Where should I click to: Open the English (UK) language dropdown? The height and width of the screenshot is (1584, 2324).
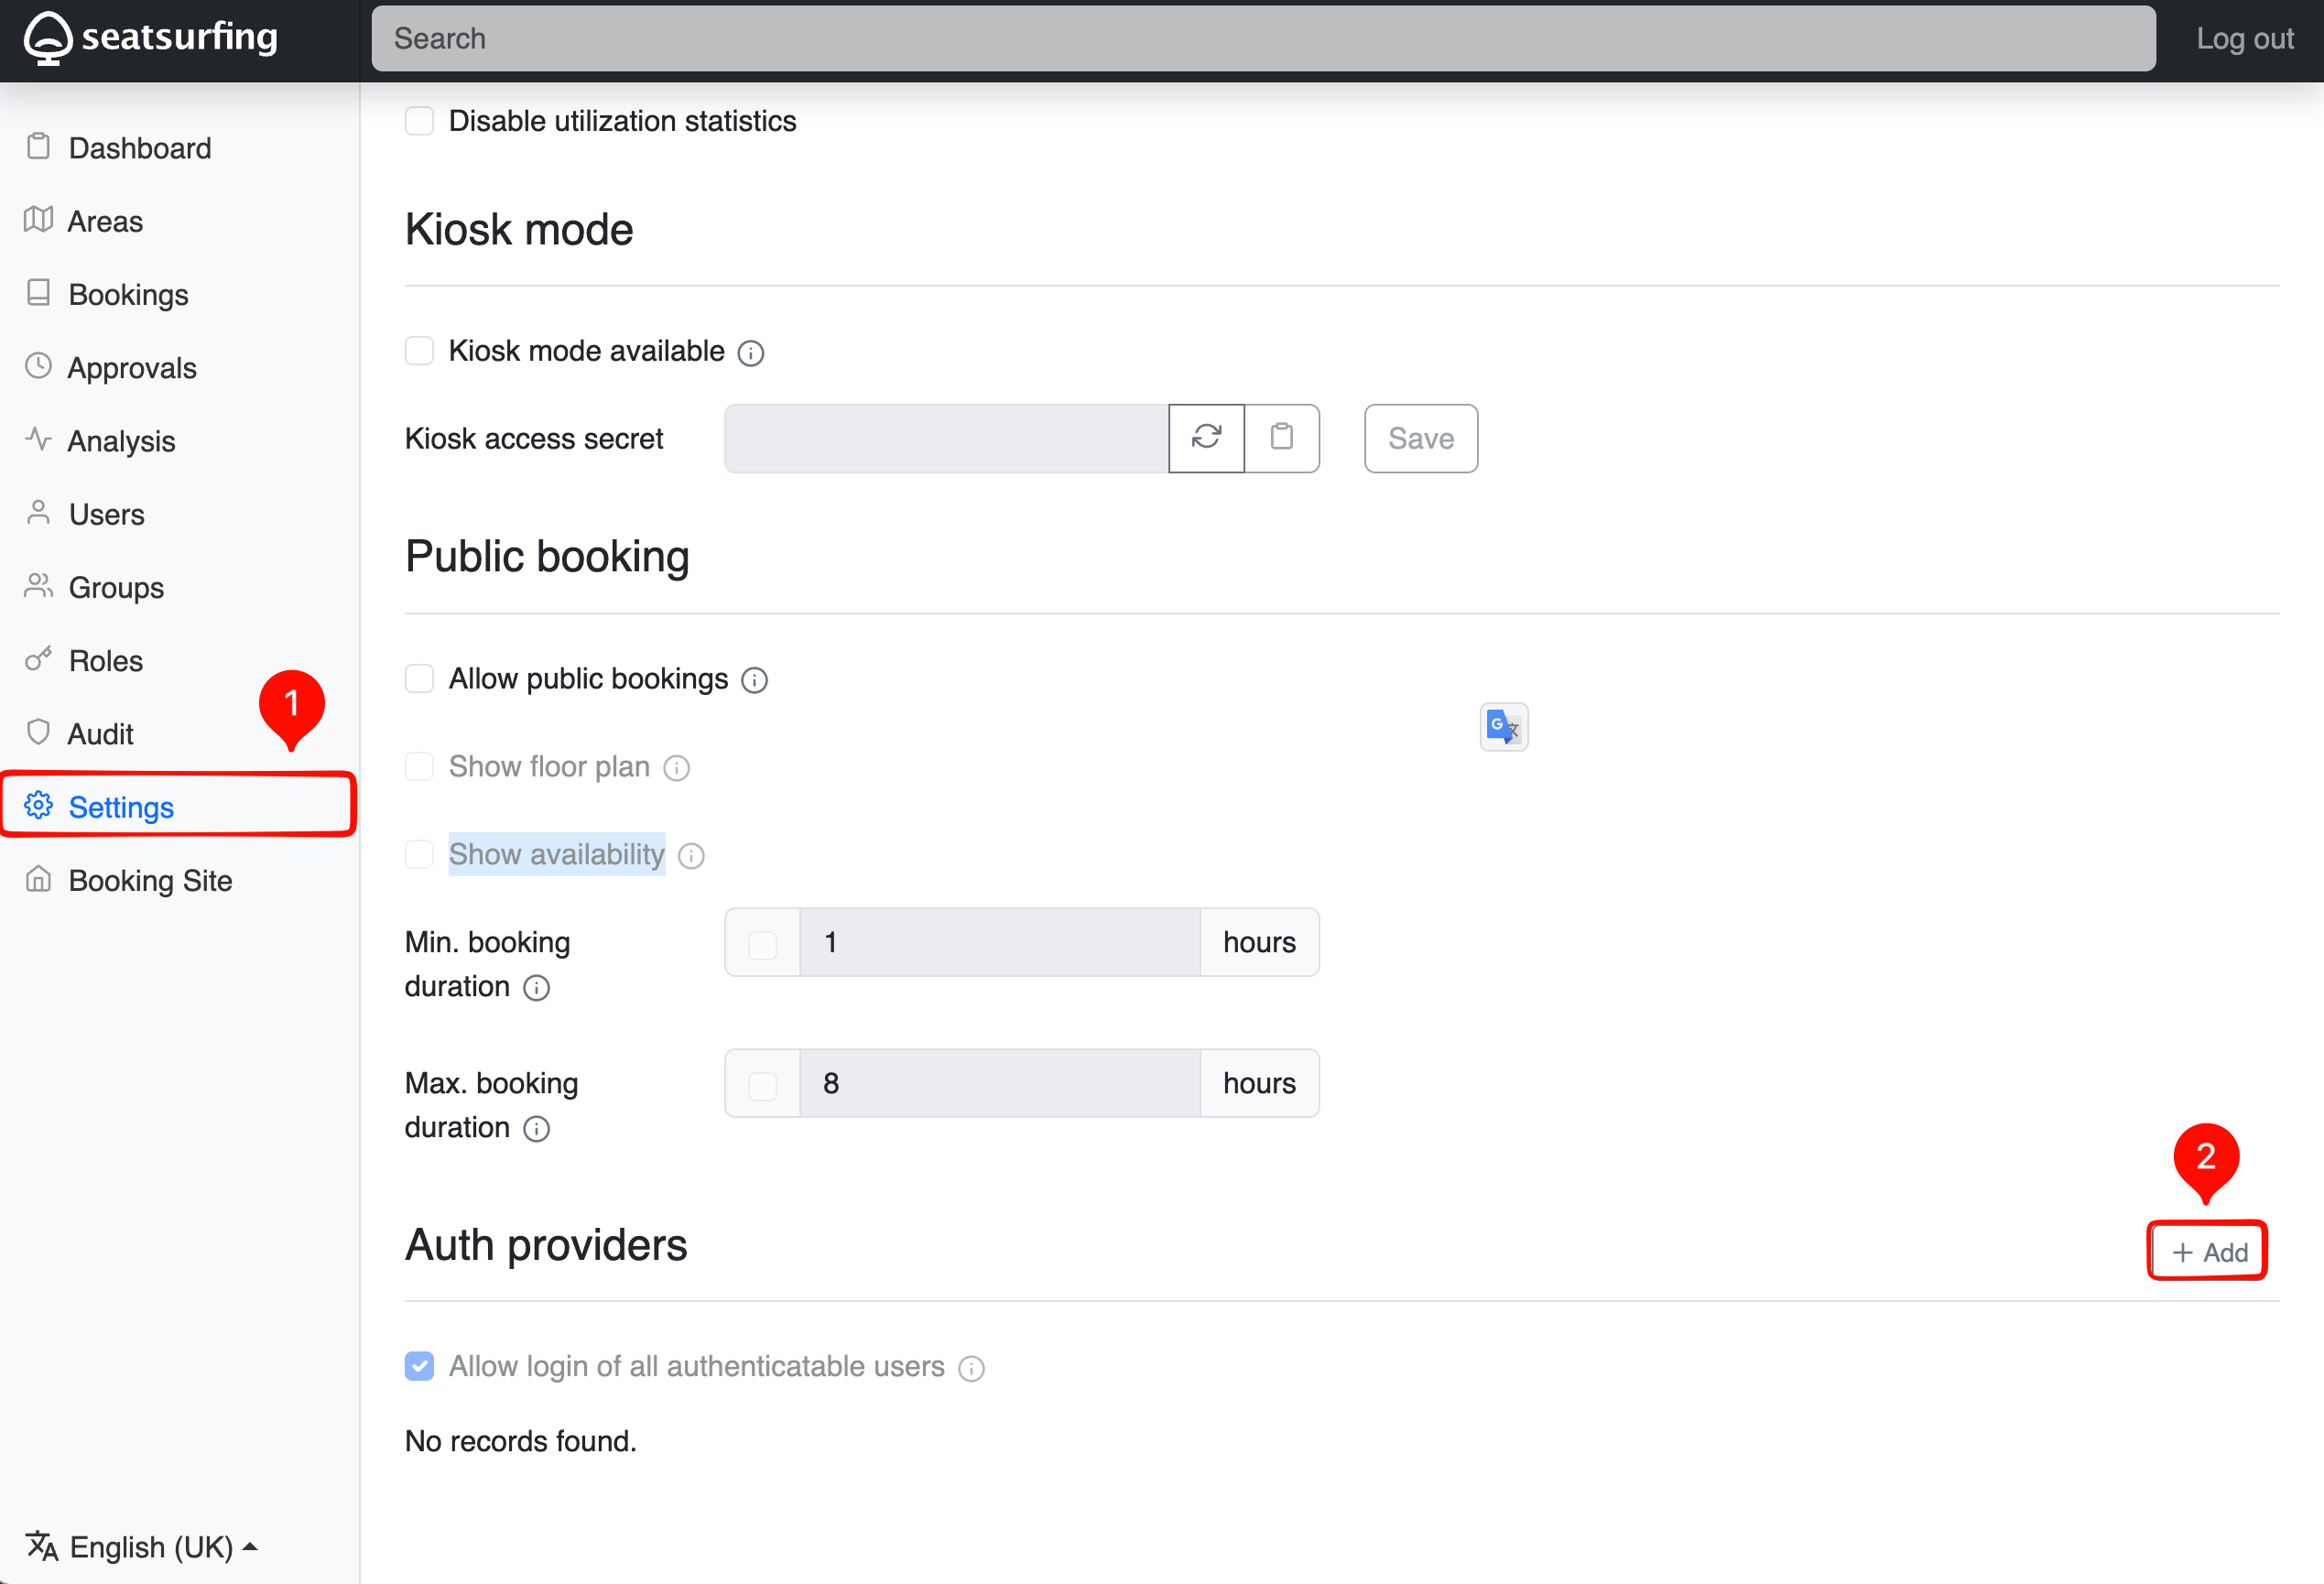click(x=142, y=1547)
